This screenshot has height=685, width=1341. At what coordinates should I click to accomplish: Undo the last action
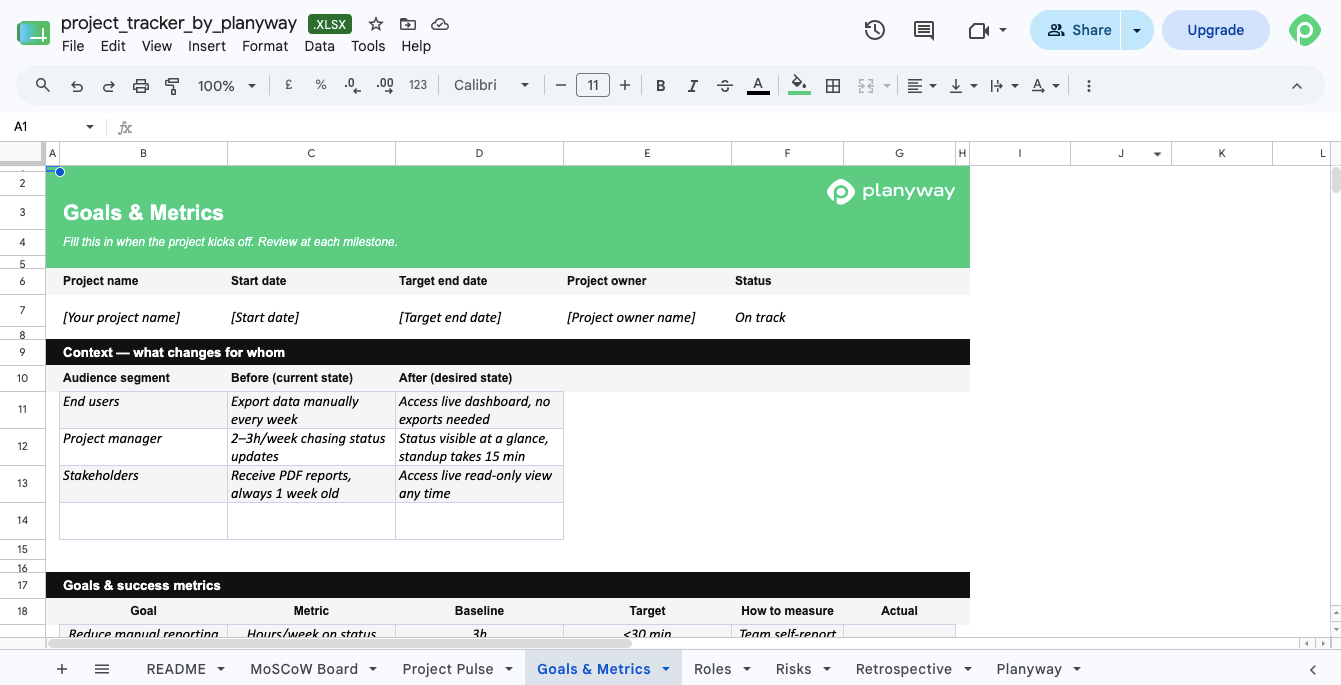point(77,86)
